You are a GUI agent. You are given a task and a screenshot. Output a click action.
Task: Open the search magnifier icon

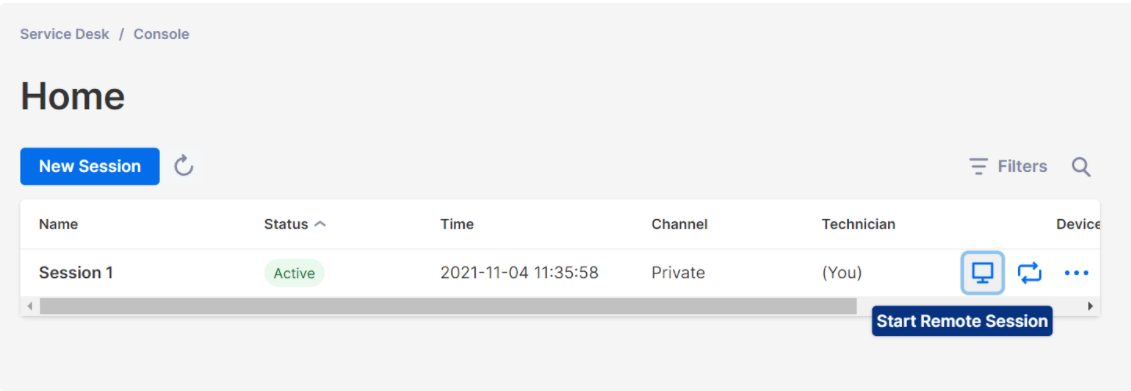pyautogui.click(x=1081, y=167)
